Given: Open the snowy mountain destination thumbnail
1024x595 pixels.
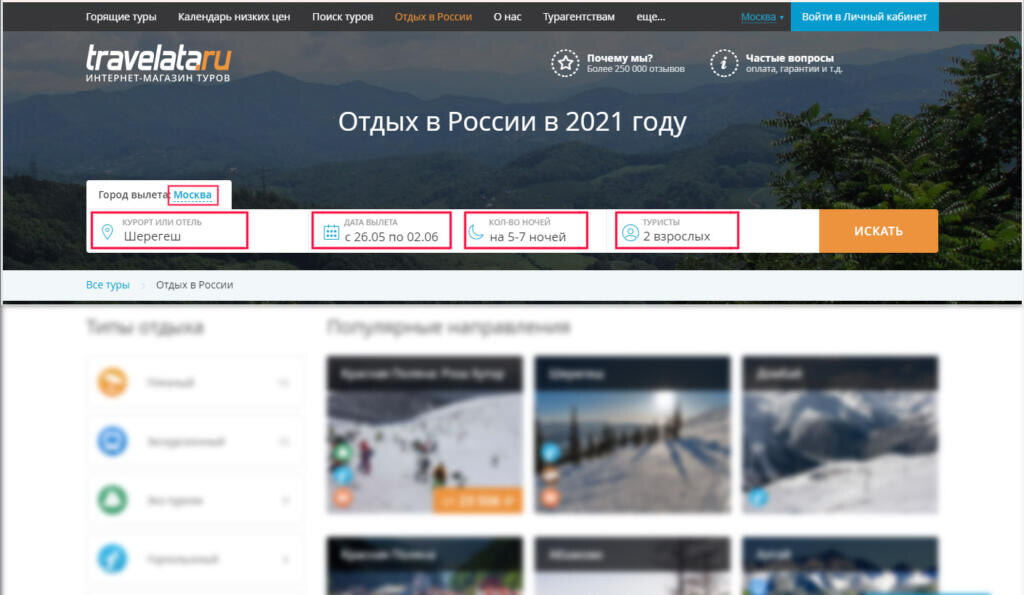Looking at the screenshot, I should (840, 434).
